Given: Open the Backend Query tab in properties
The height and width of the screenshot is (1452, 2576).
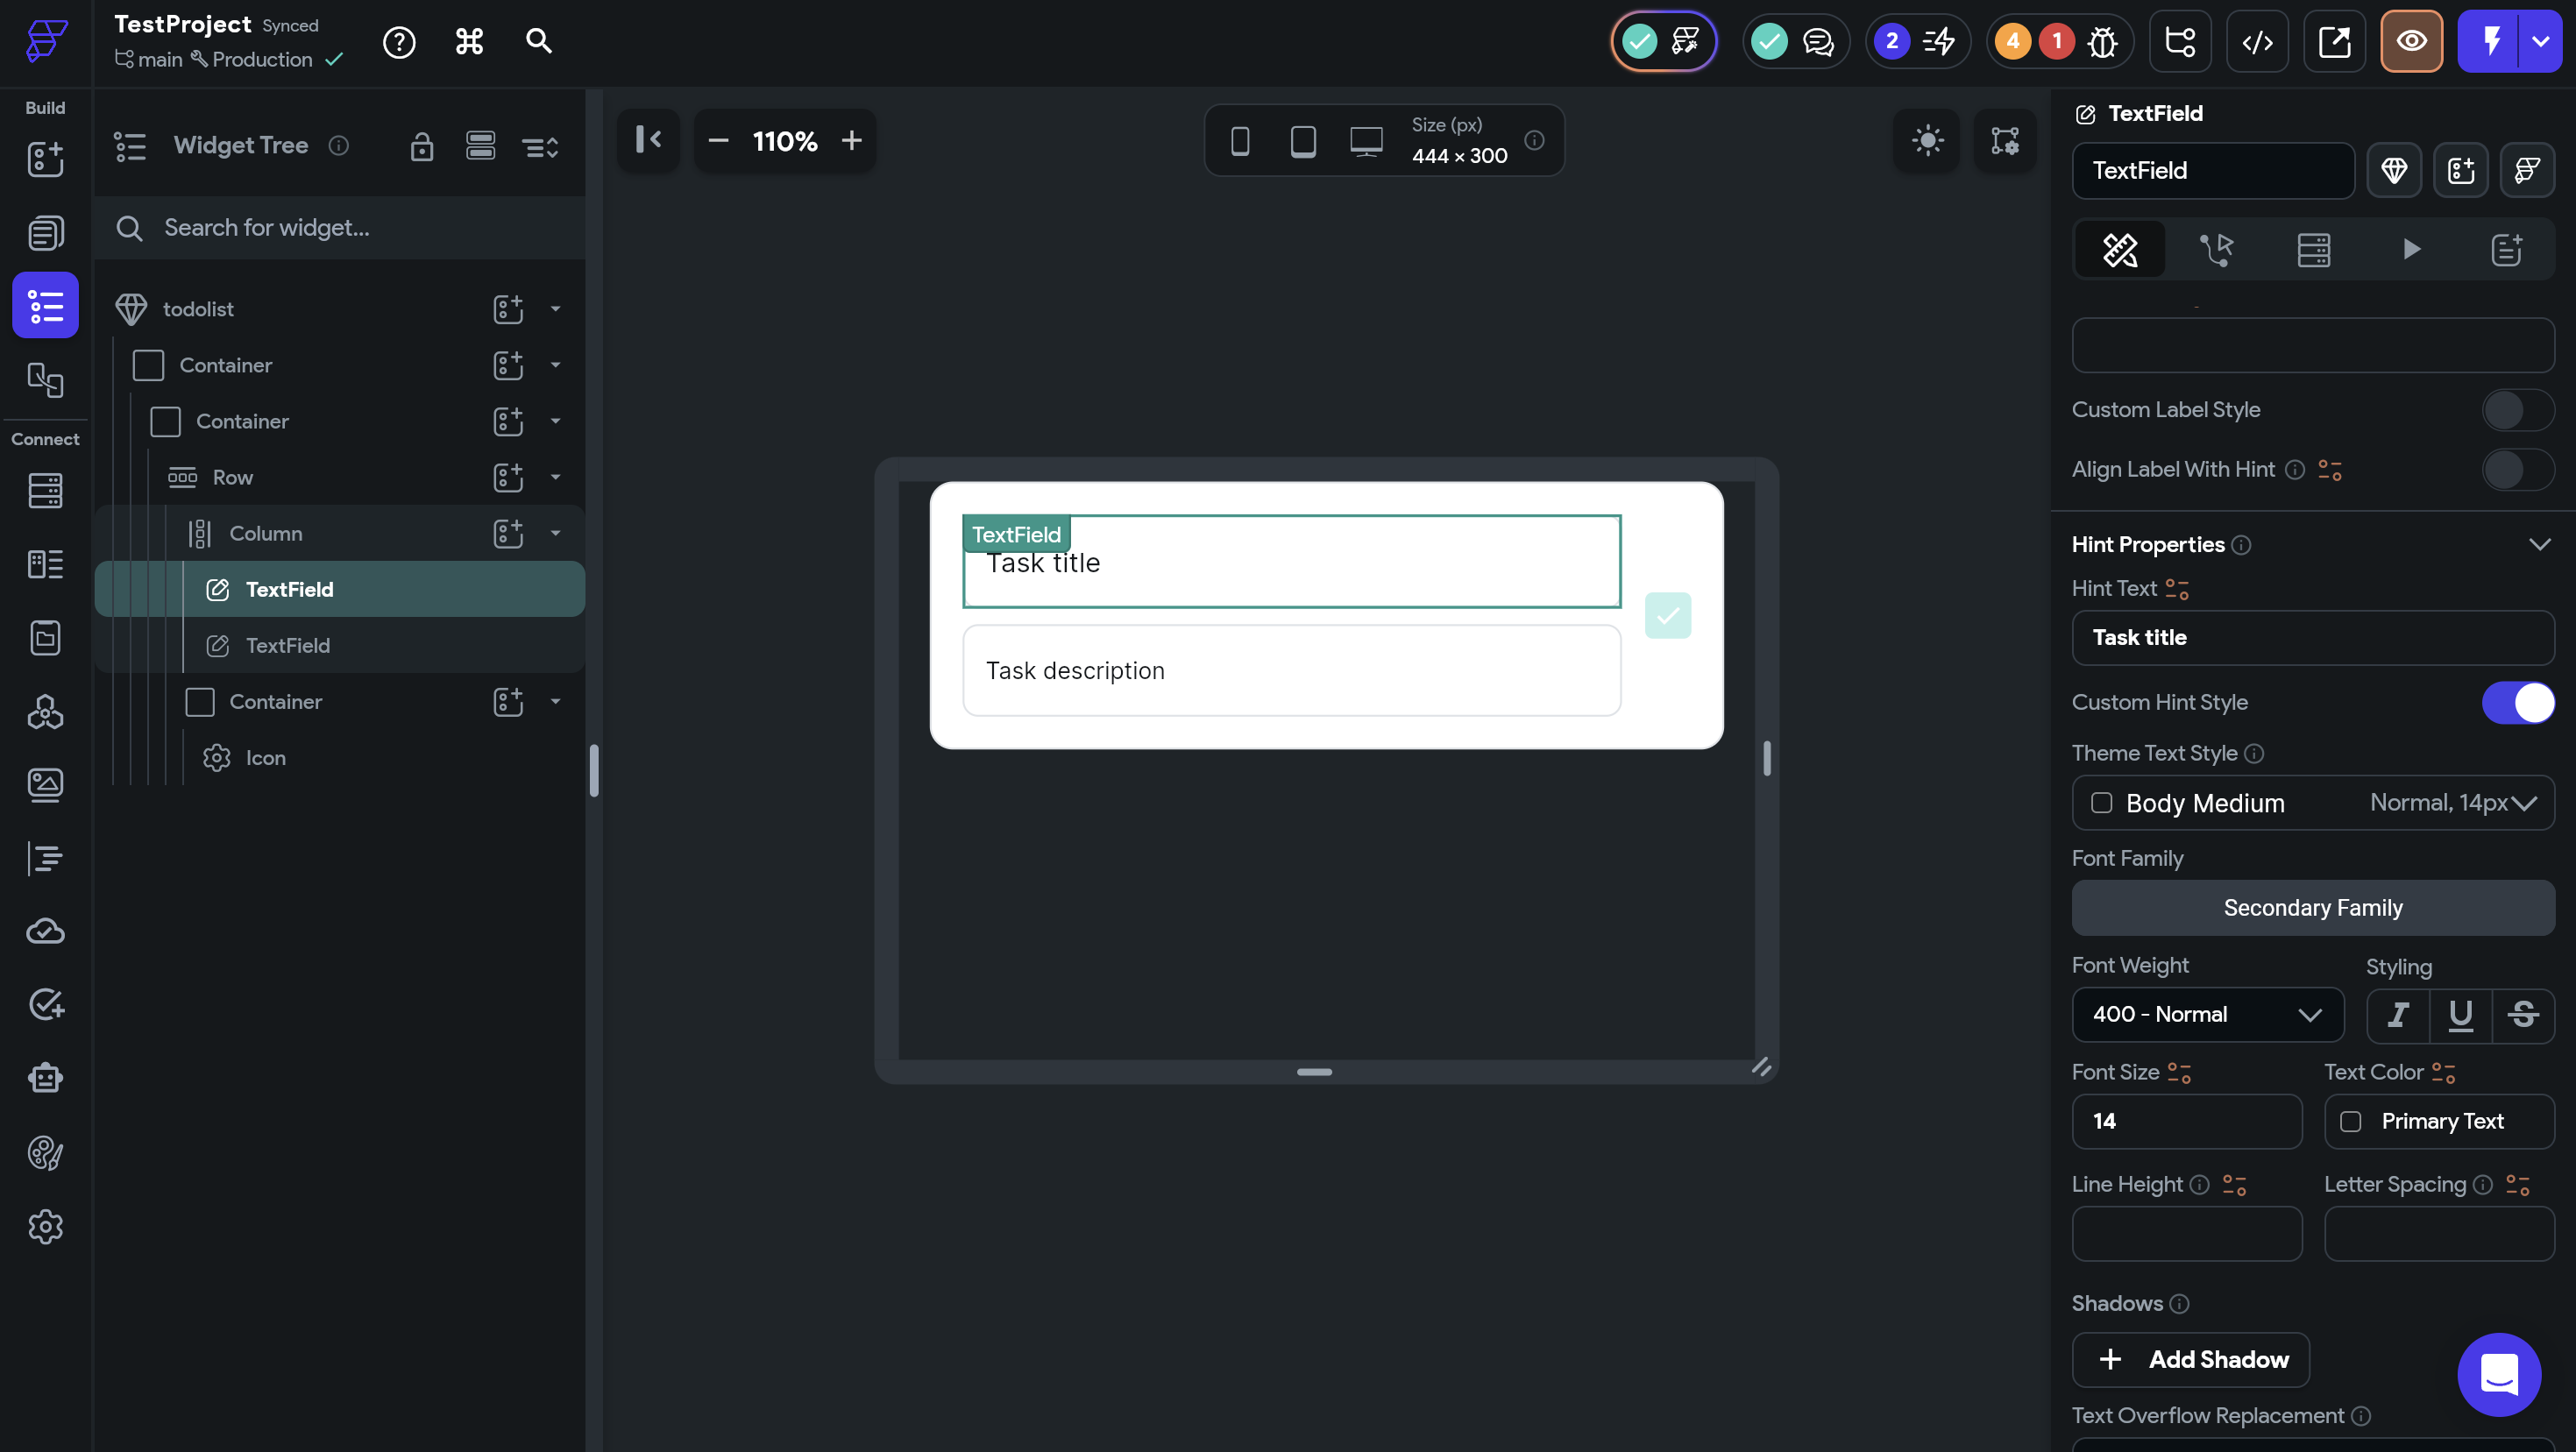Looking at the screenshot, I should point(2313,249).
